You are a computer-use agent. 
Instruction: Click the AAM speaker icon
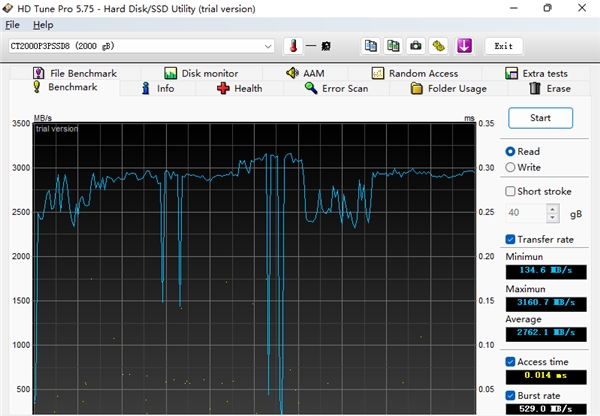pos(292,73)
